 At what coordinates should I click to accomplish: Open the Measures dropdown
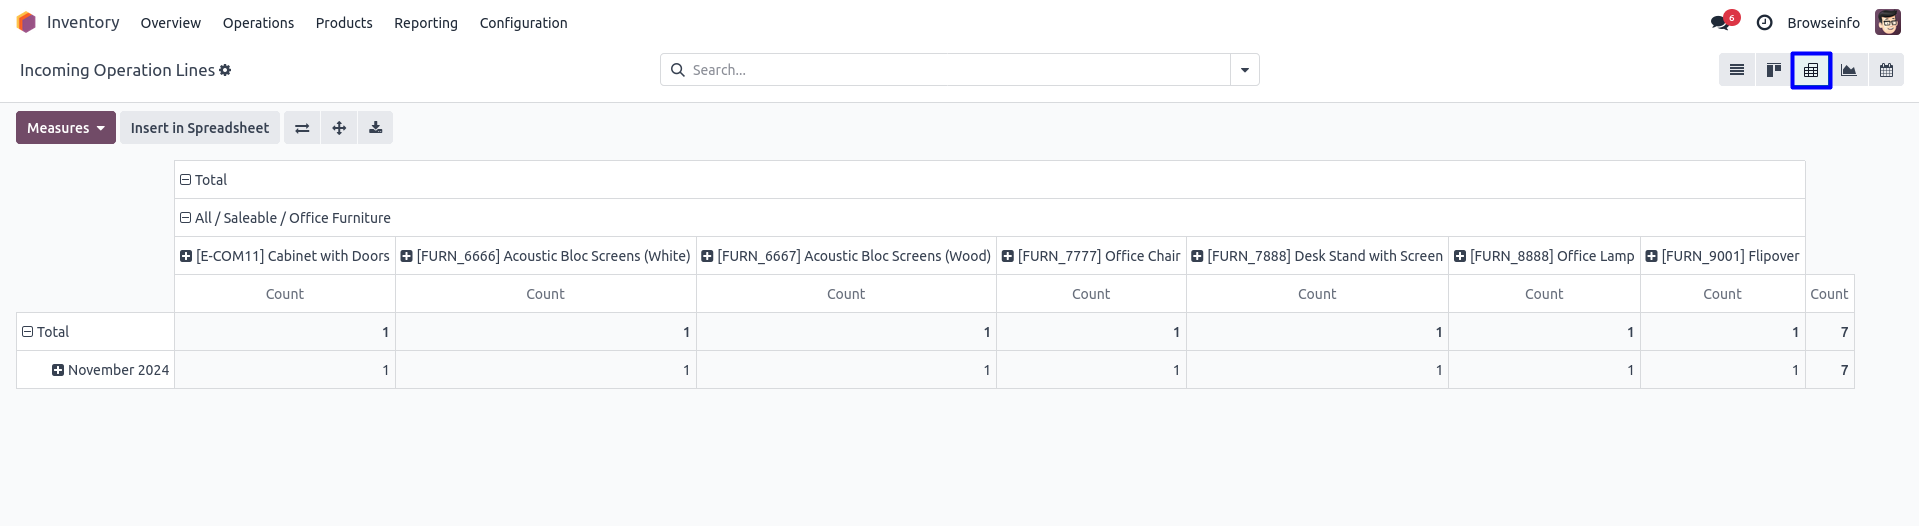click(x=66, y=128)
